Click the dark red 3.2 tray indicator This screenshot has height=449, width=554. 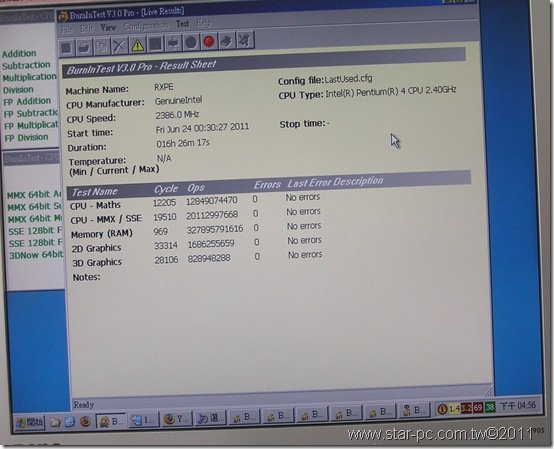click(x=466, y=408)
